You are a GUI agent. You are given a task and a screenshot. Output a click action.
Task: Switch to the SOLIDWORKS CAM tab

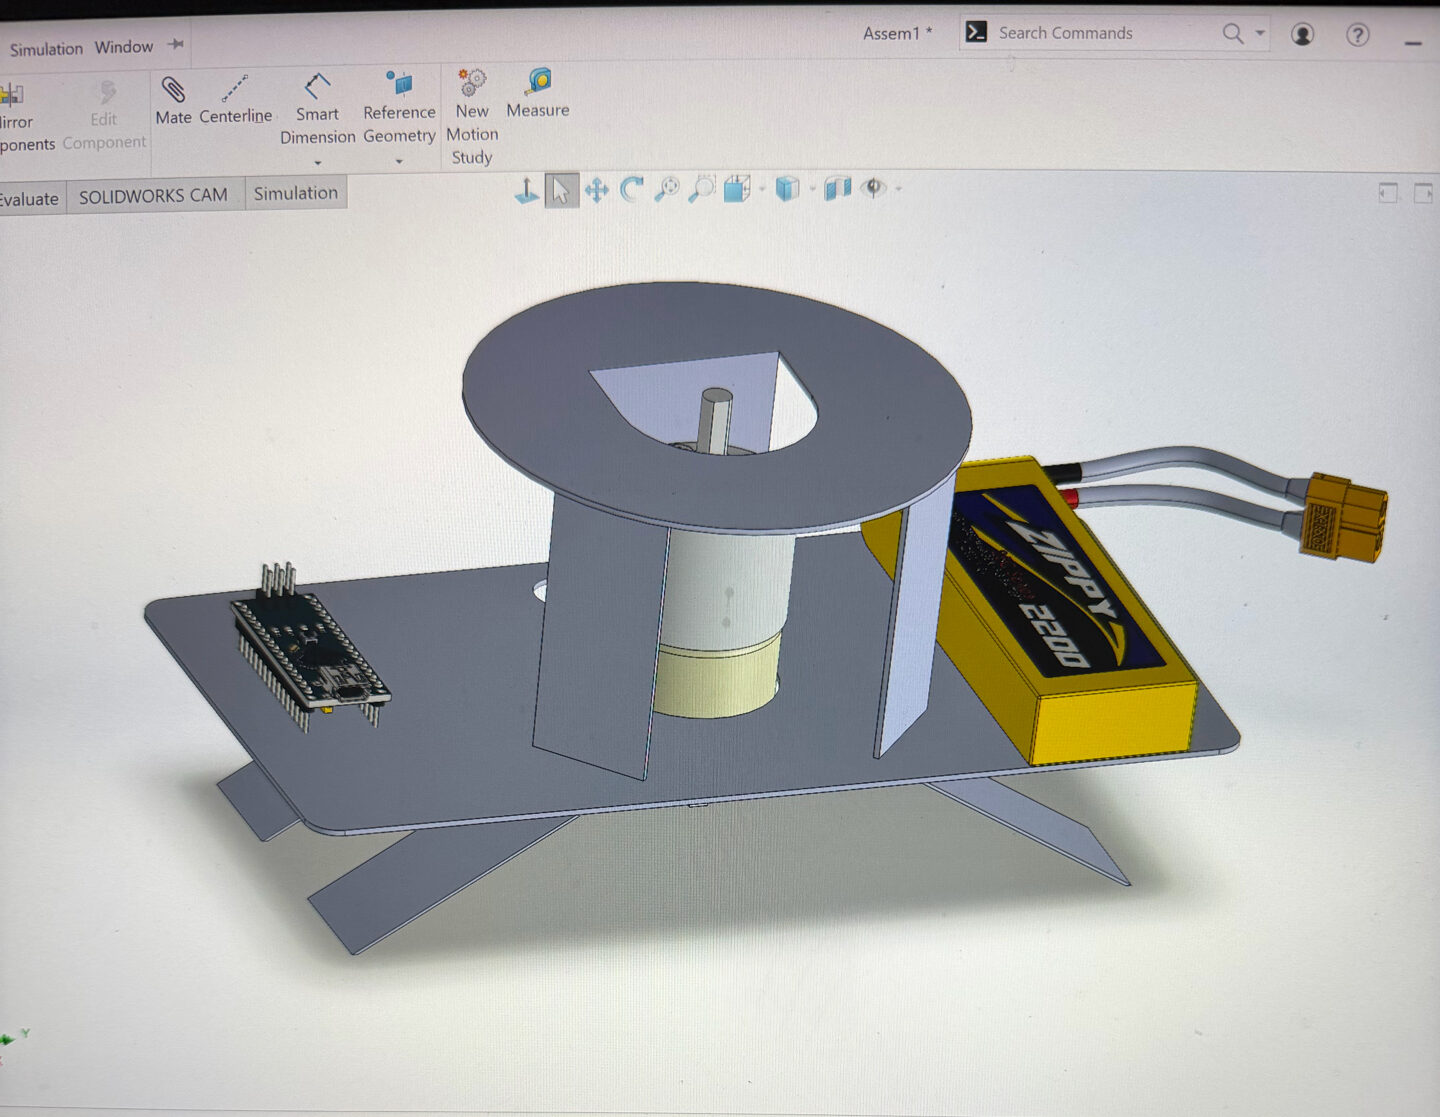click(x=153, y=196)
